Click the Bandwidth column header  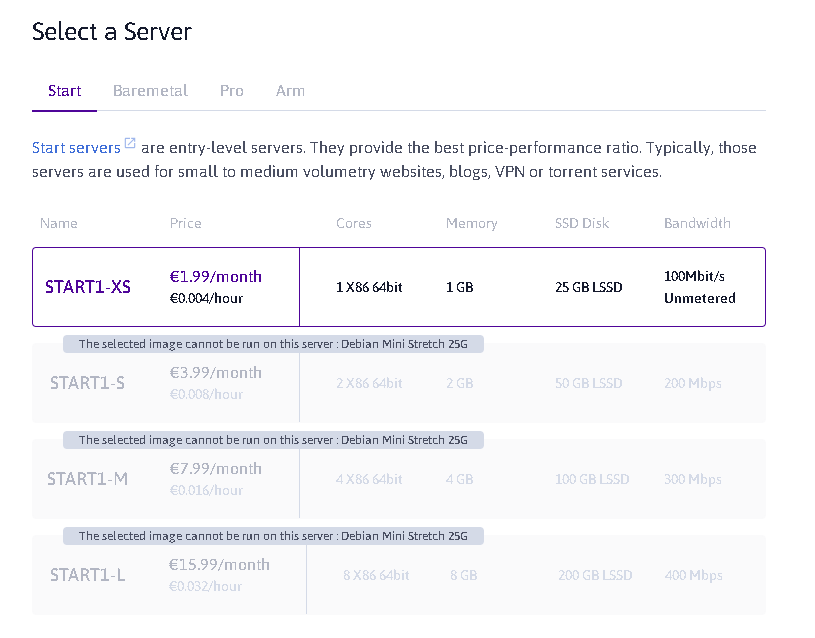(x=697, y=223)
